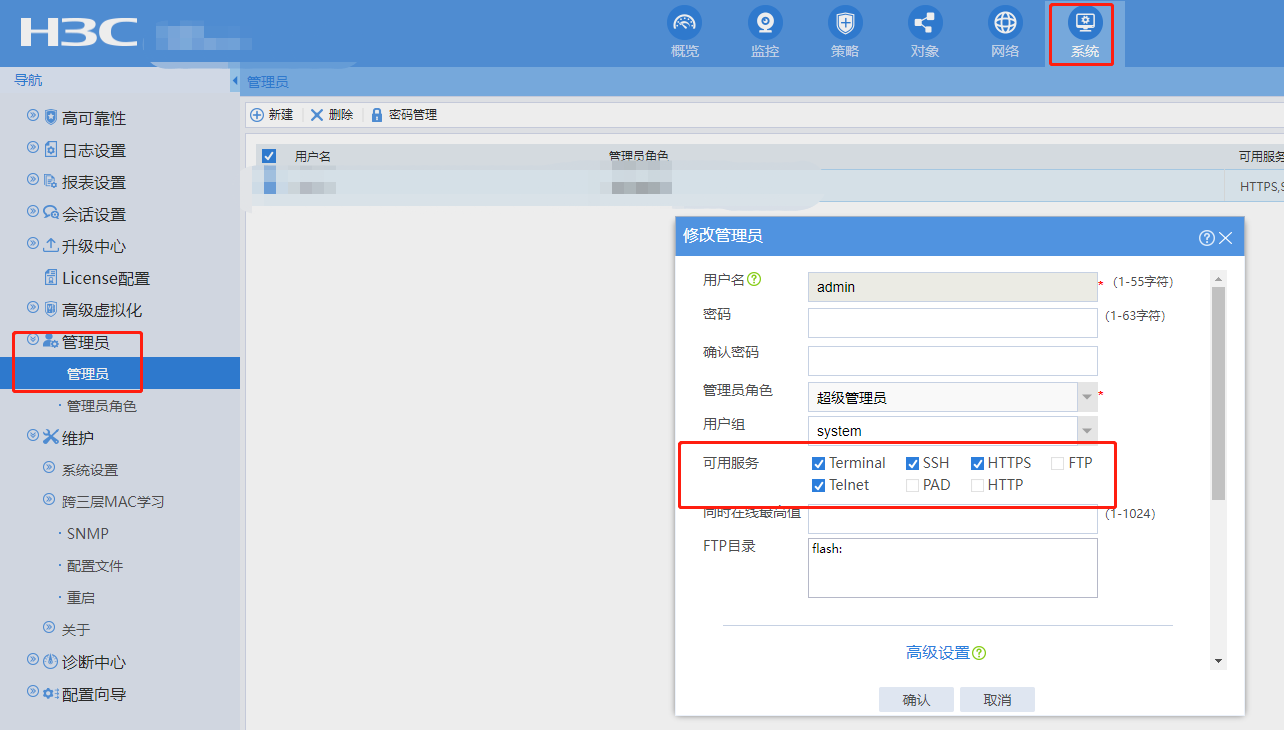Click the help icon next to 高级设置
This screenshot has width=1284, height=730.
[x=979, y=653]
